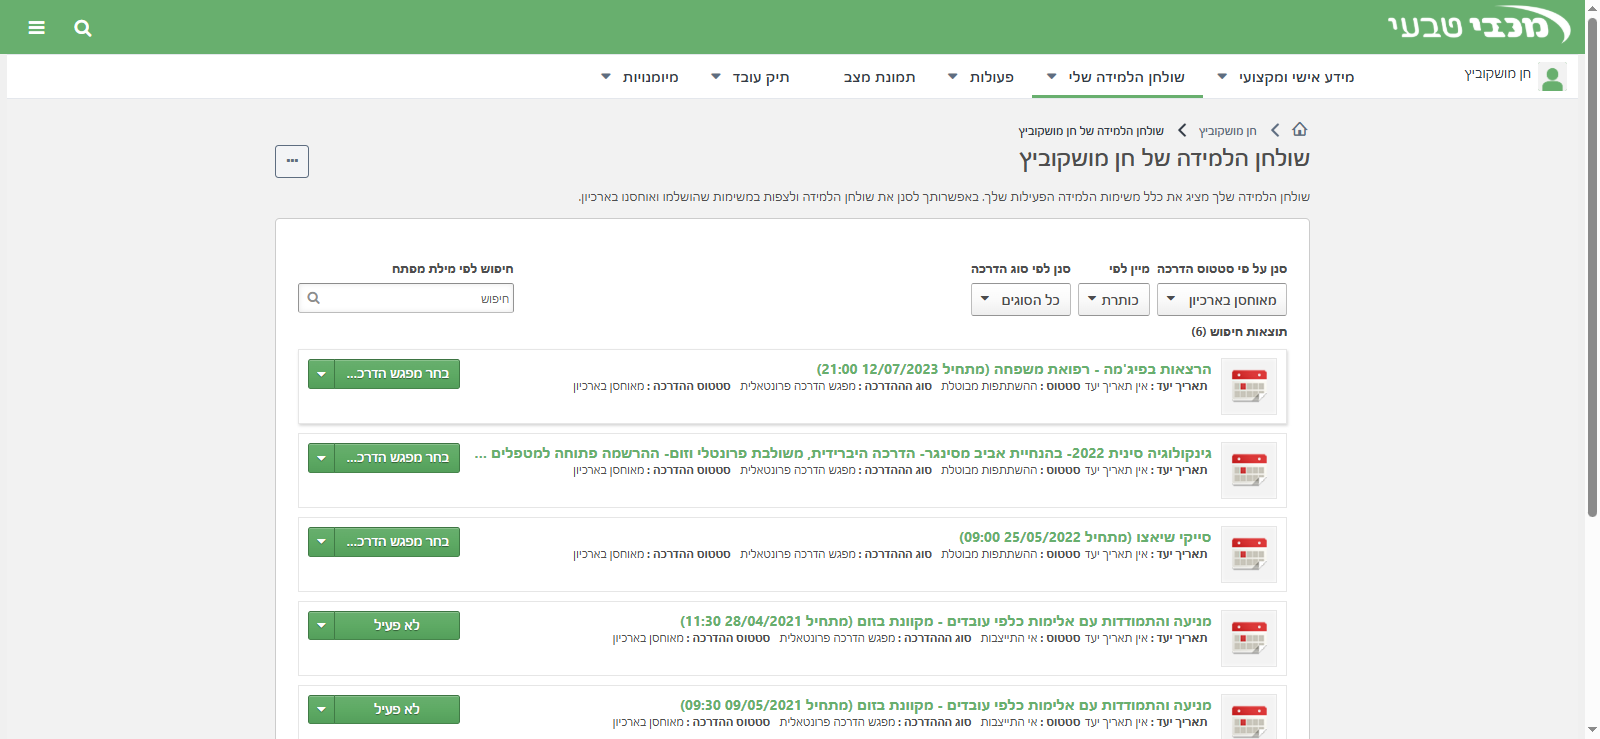Click the Maccabi Tivi logo
Image resolution: width=1600 pixels, height=739 pixels.
(x=1480, y=26)
